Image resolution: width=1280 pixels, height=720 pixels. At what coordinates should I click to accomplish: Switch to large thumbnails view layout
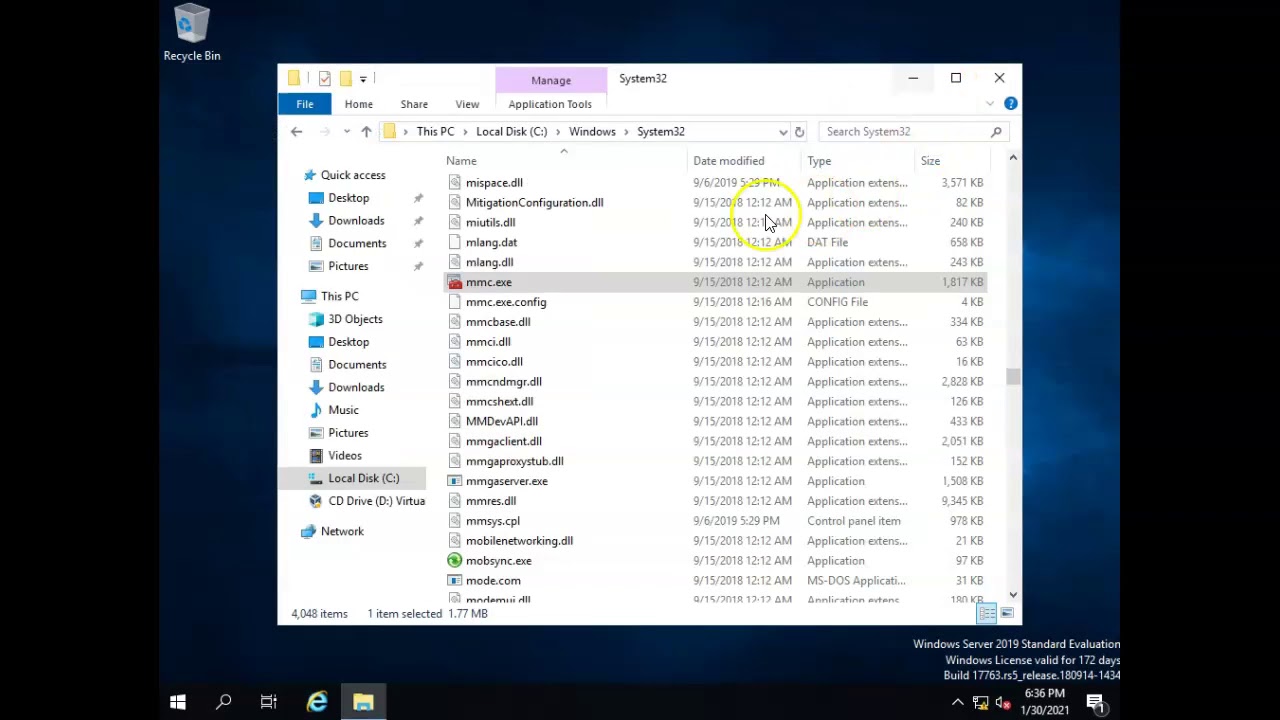[x=1007, y=613]
